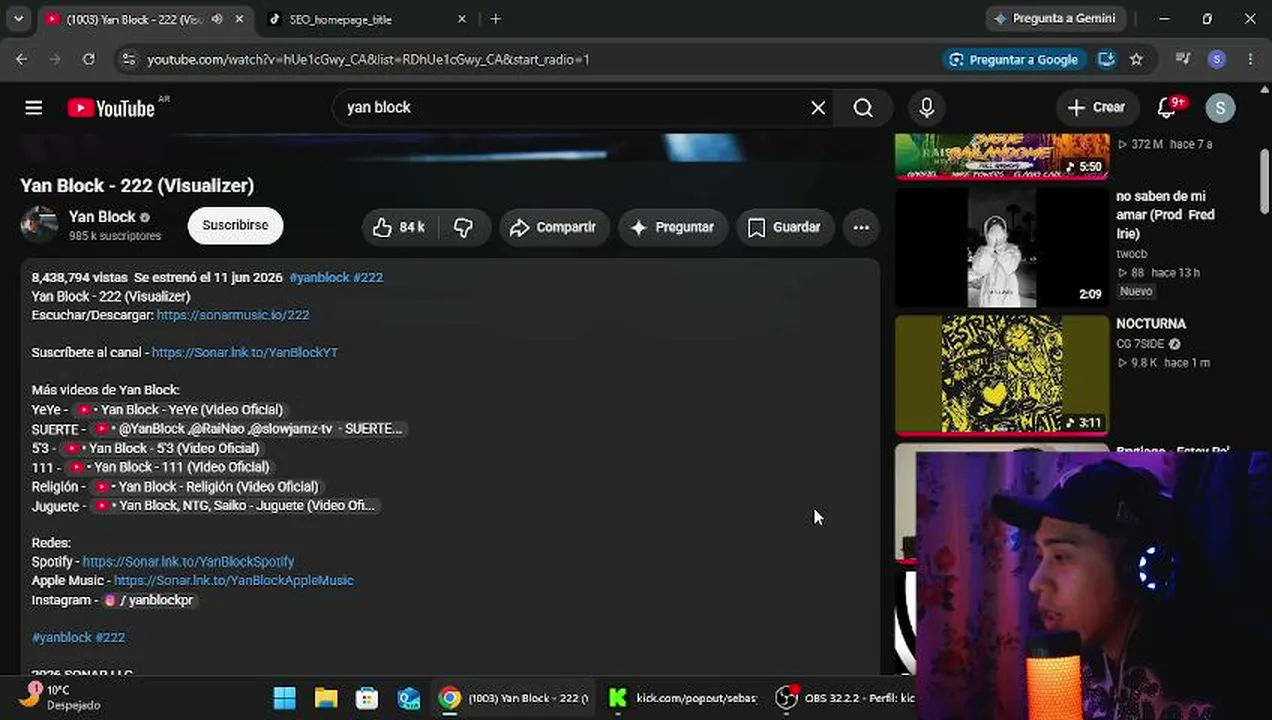
Task: Open Chrome profile avatar S
Action: [x=1217, y=60]
